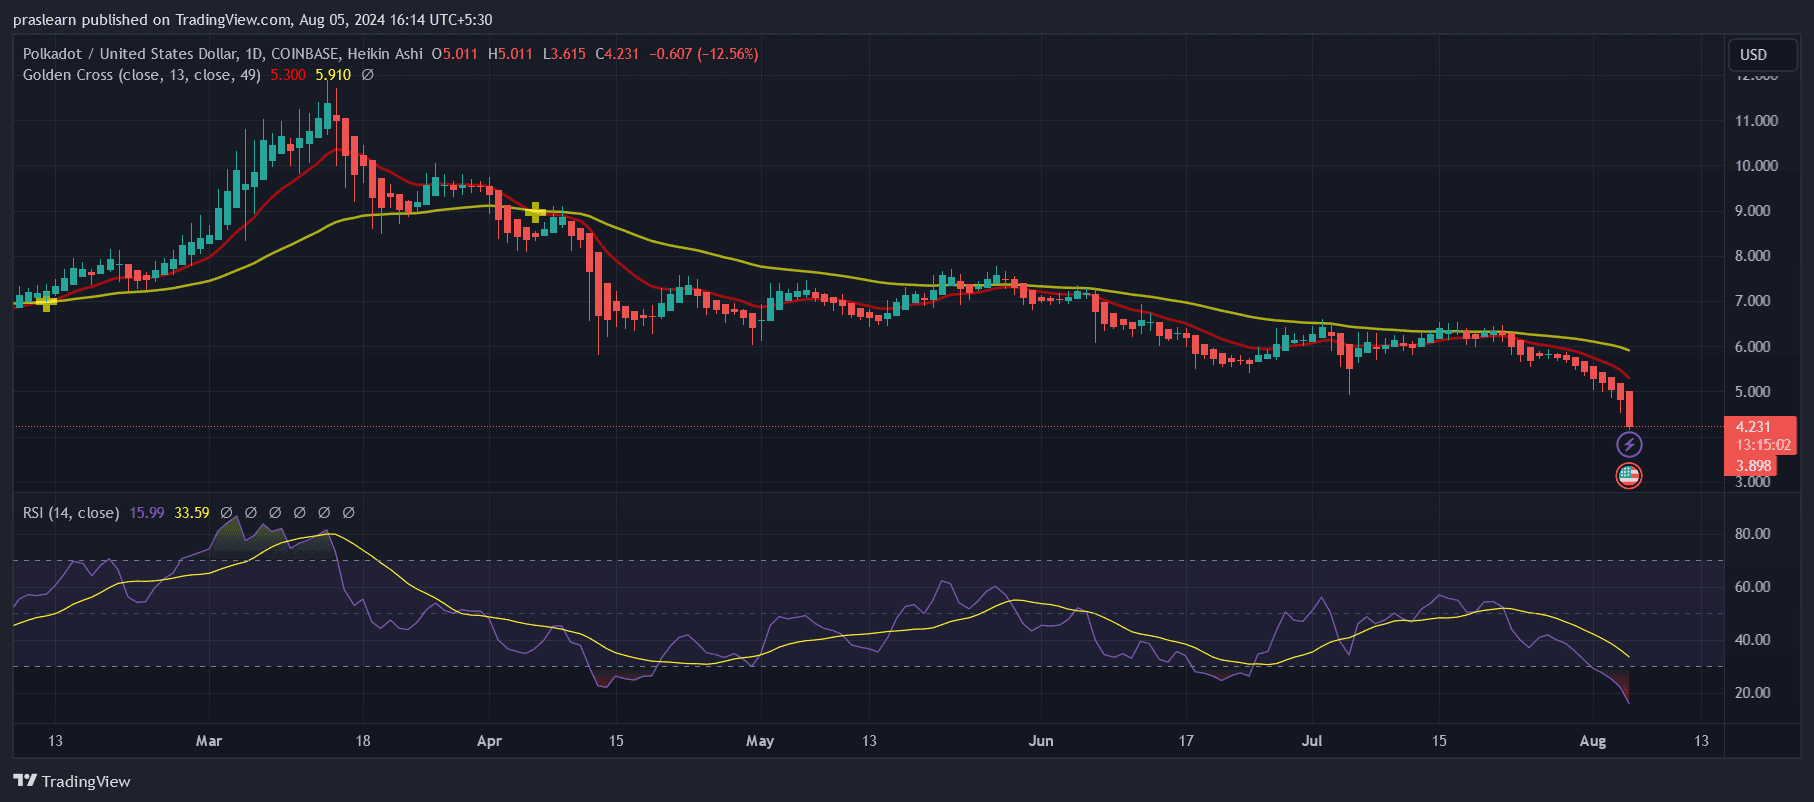The image size is (1814, 802).
Task: Click the 9.000 price axis label
Action: 1752,211
